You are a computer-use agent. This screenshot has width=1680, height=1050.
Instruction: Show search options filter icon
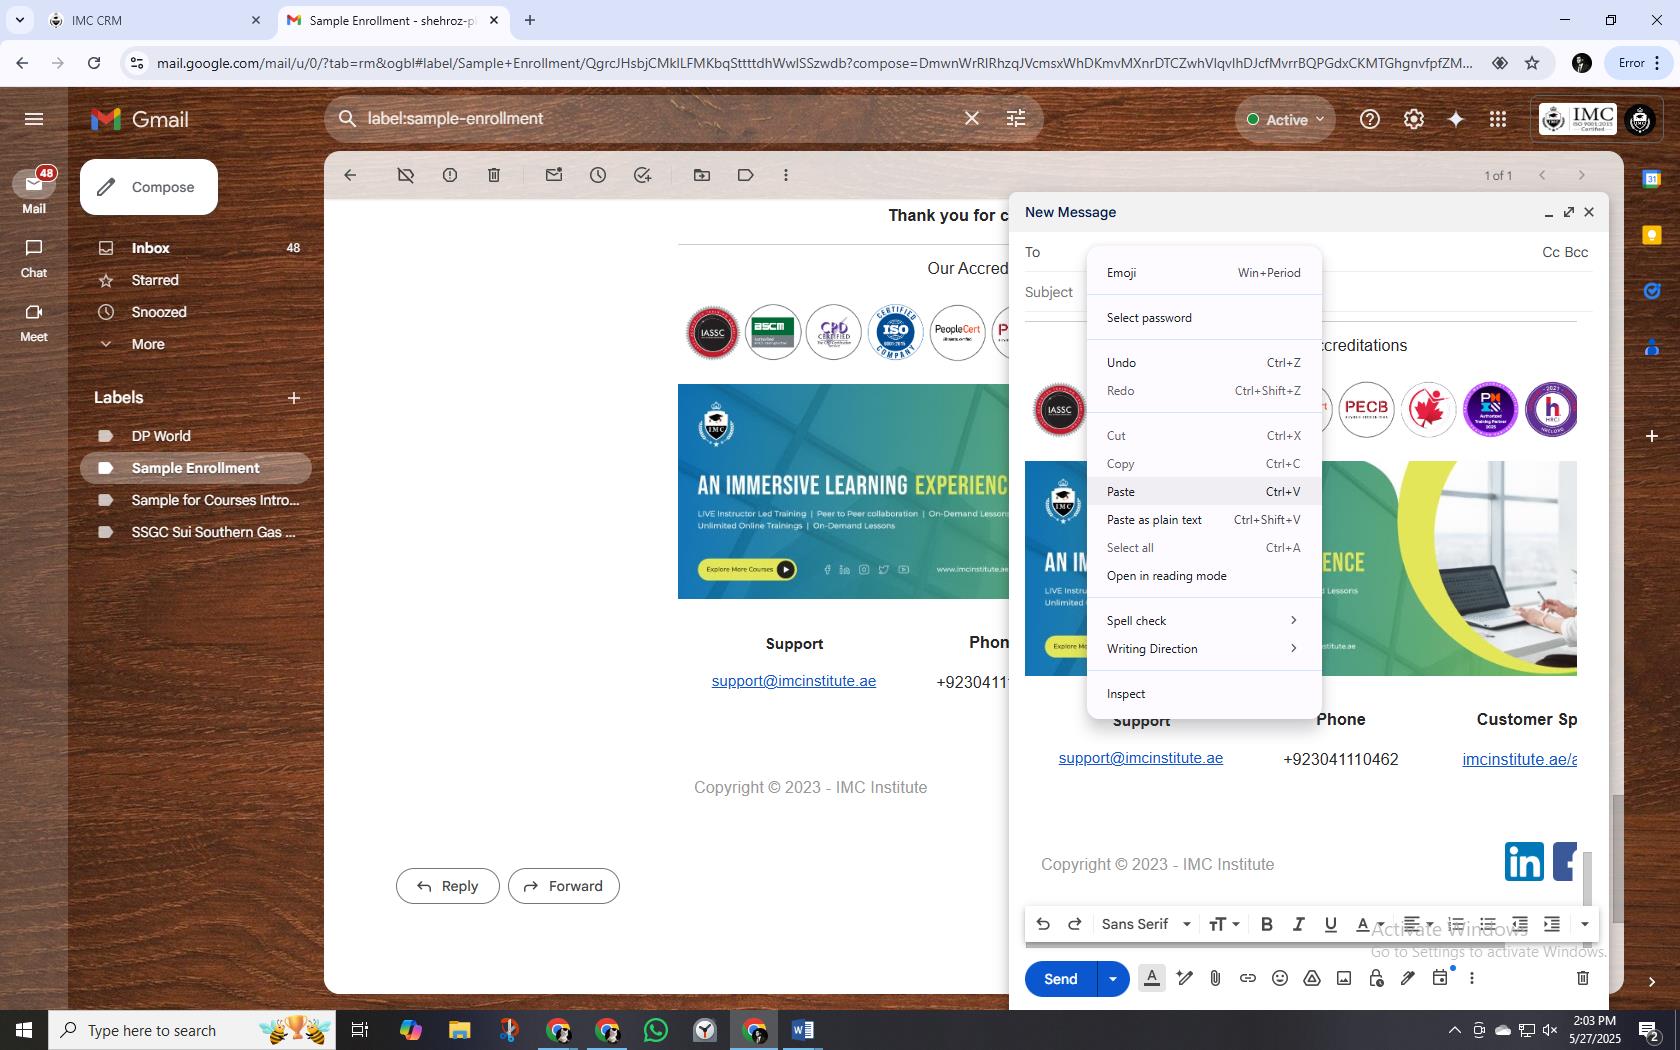[x=1016, y=118]
